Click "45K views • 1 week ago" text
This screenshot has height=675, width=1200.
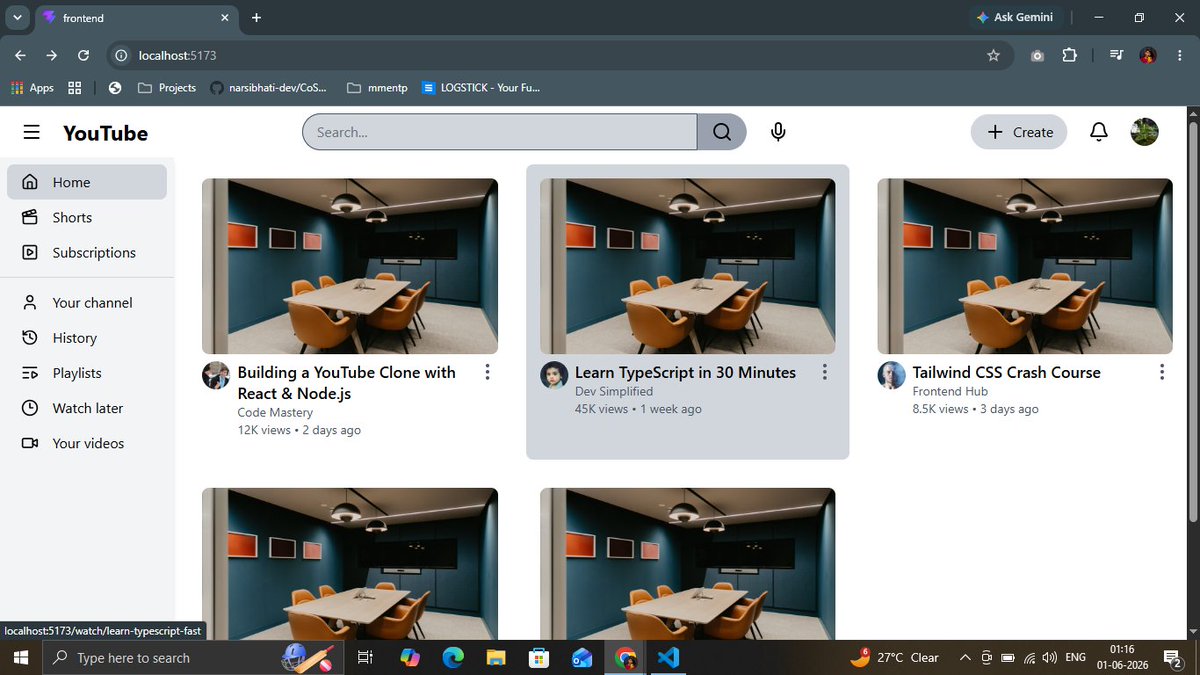click(x=638, y=409)
